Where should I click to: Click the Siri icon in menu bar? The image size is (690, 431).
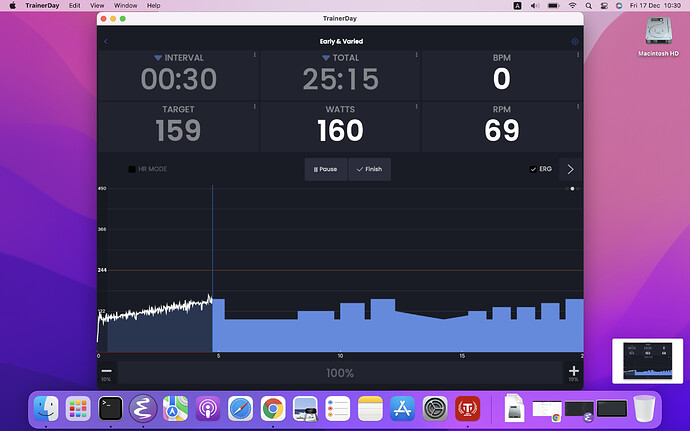pos(619,6)
